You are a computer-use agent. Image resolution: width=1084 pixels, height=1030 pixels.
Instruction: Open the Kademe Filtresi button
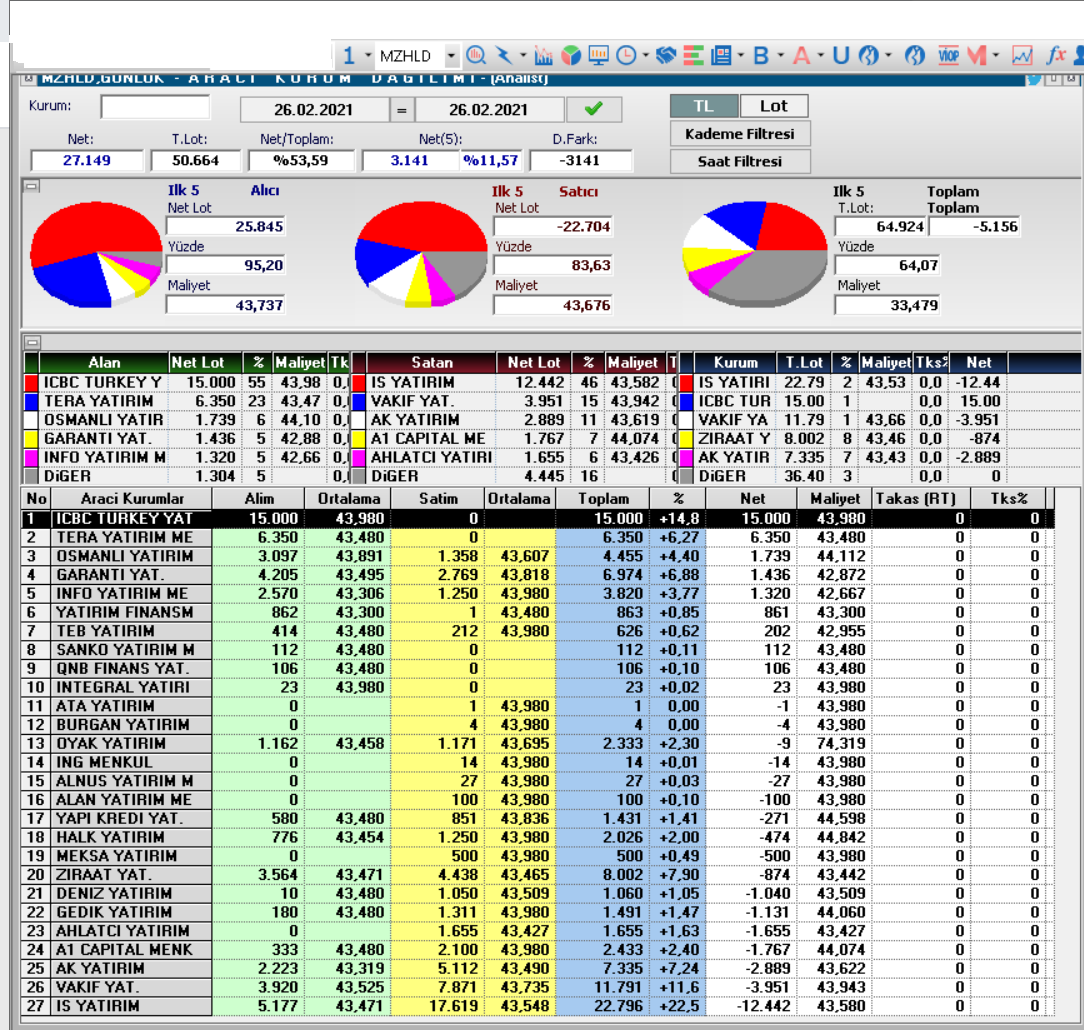[x=740, y=133]
